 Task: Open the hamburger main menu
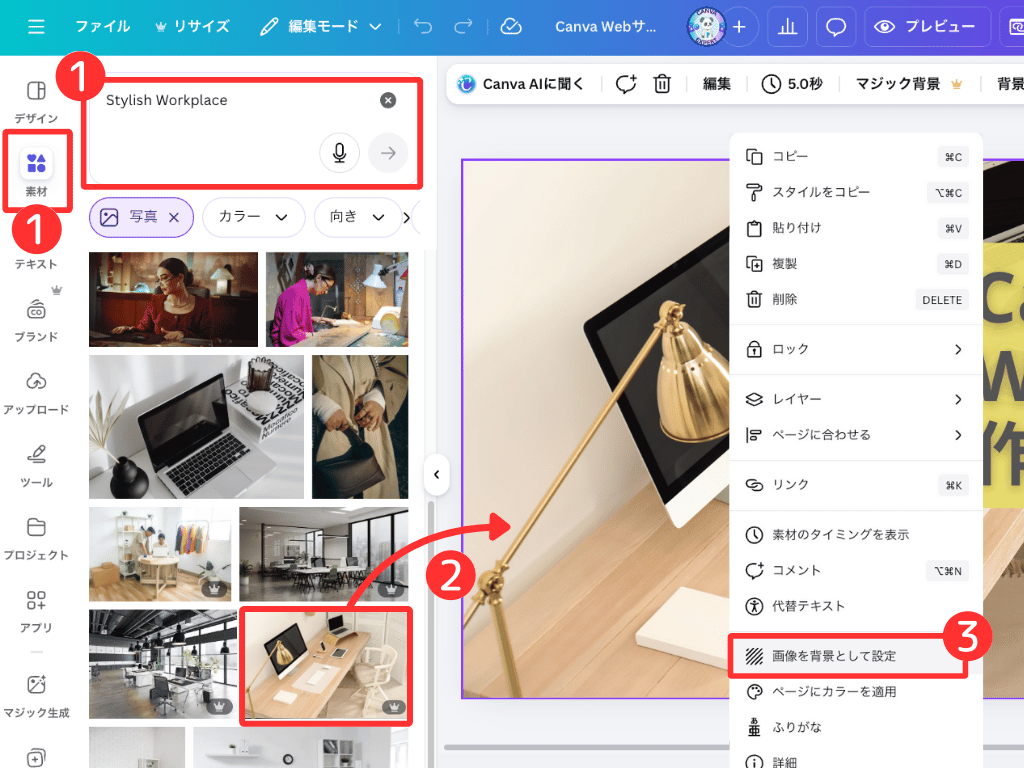36,27
